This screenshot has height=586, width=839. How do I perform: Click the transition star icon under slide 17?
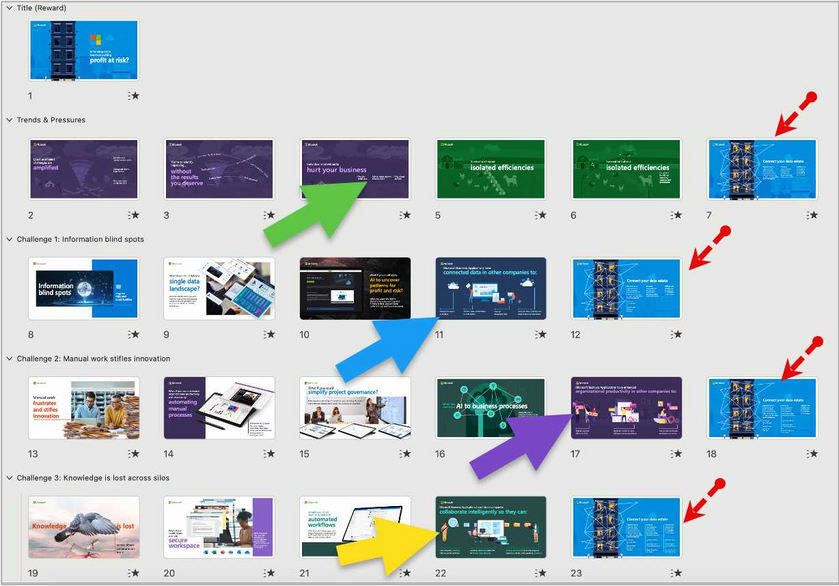677,453
